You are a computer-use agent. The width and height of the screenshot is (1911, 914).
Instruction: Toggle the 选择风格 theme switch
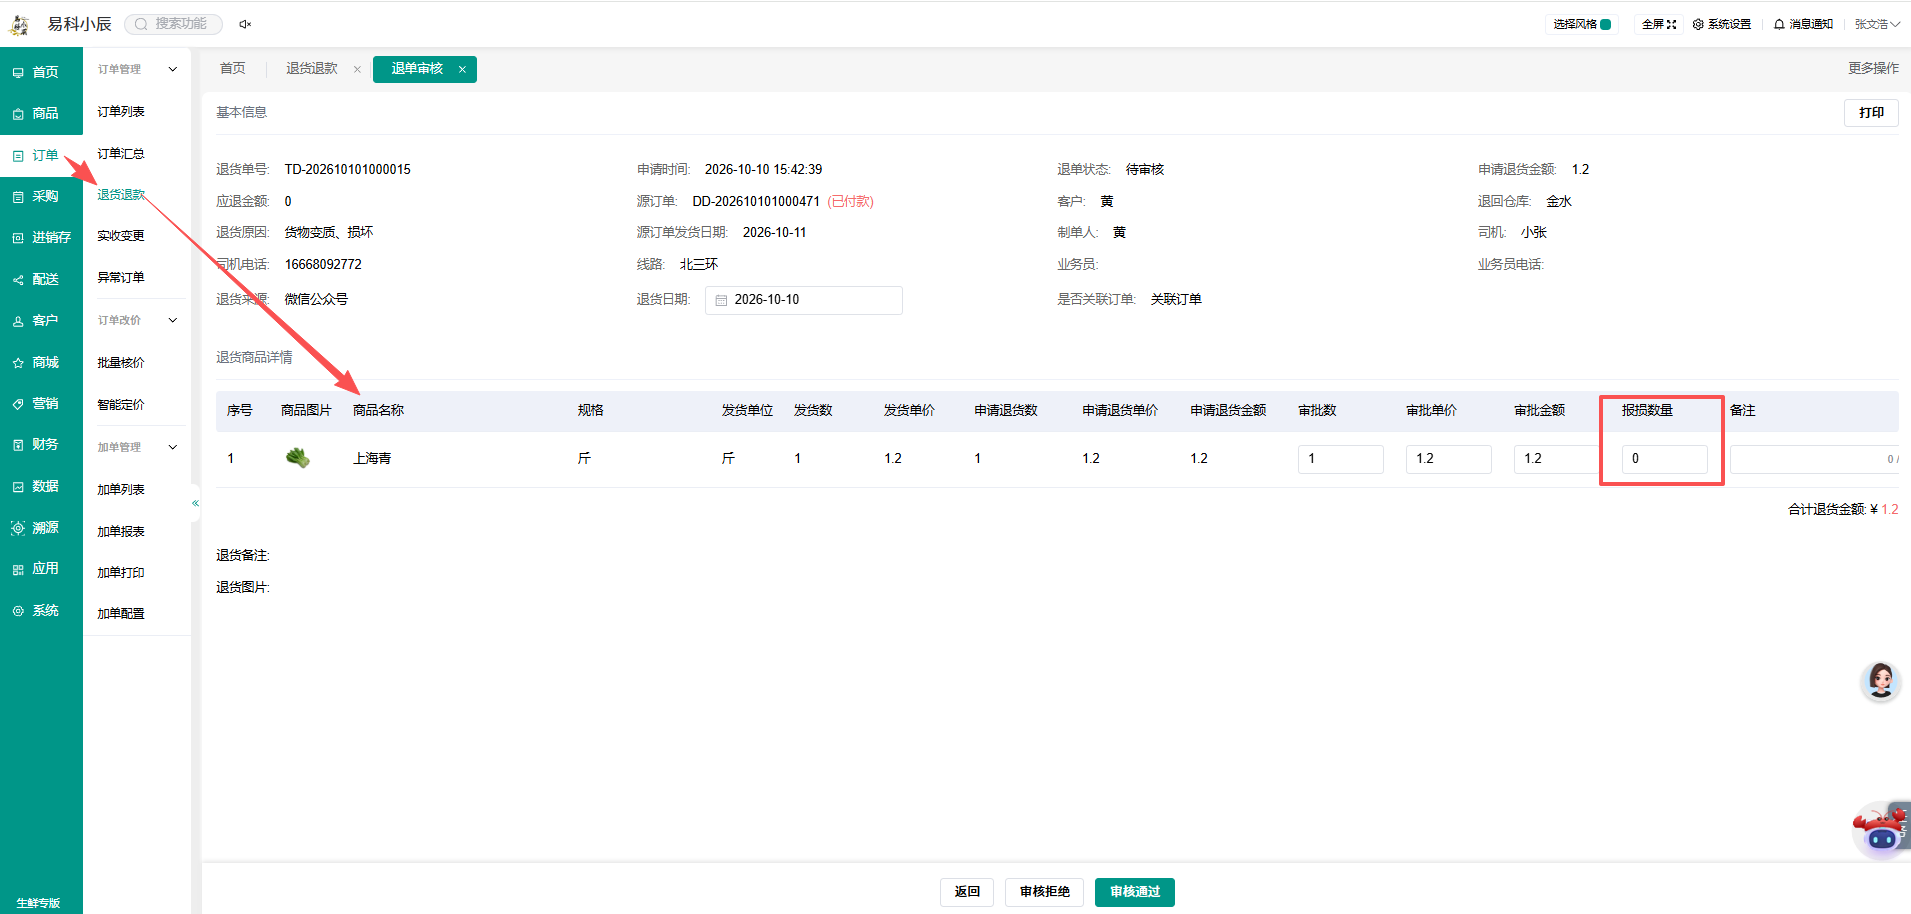[x=1606, y=24]
